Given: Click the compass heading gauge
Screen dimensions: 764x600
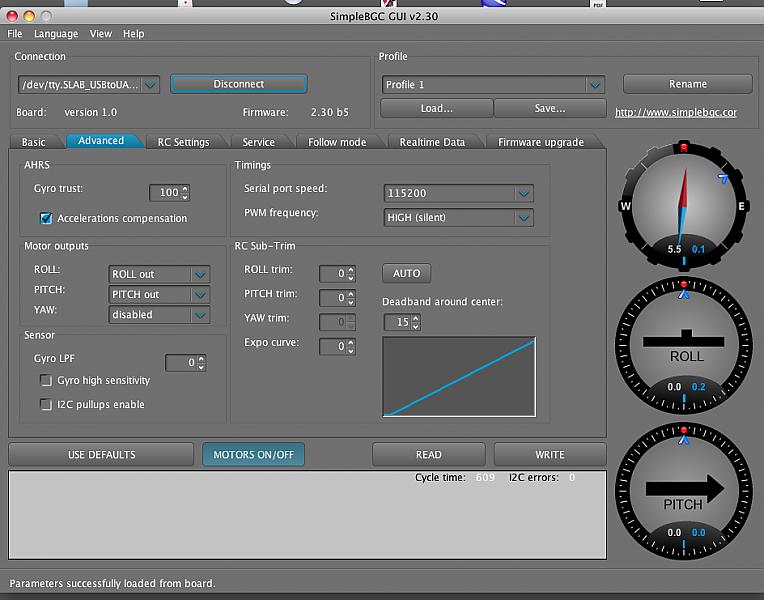Looking at the screenshot, I should [684, 205].
